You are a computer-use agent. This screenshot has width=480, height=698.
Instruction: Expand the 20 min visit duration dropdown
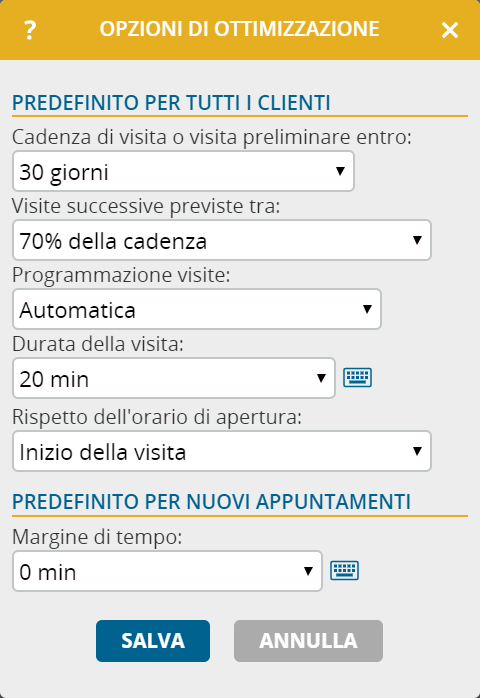pos(174,378)
